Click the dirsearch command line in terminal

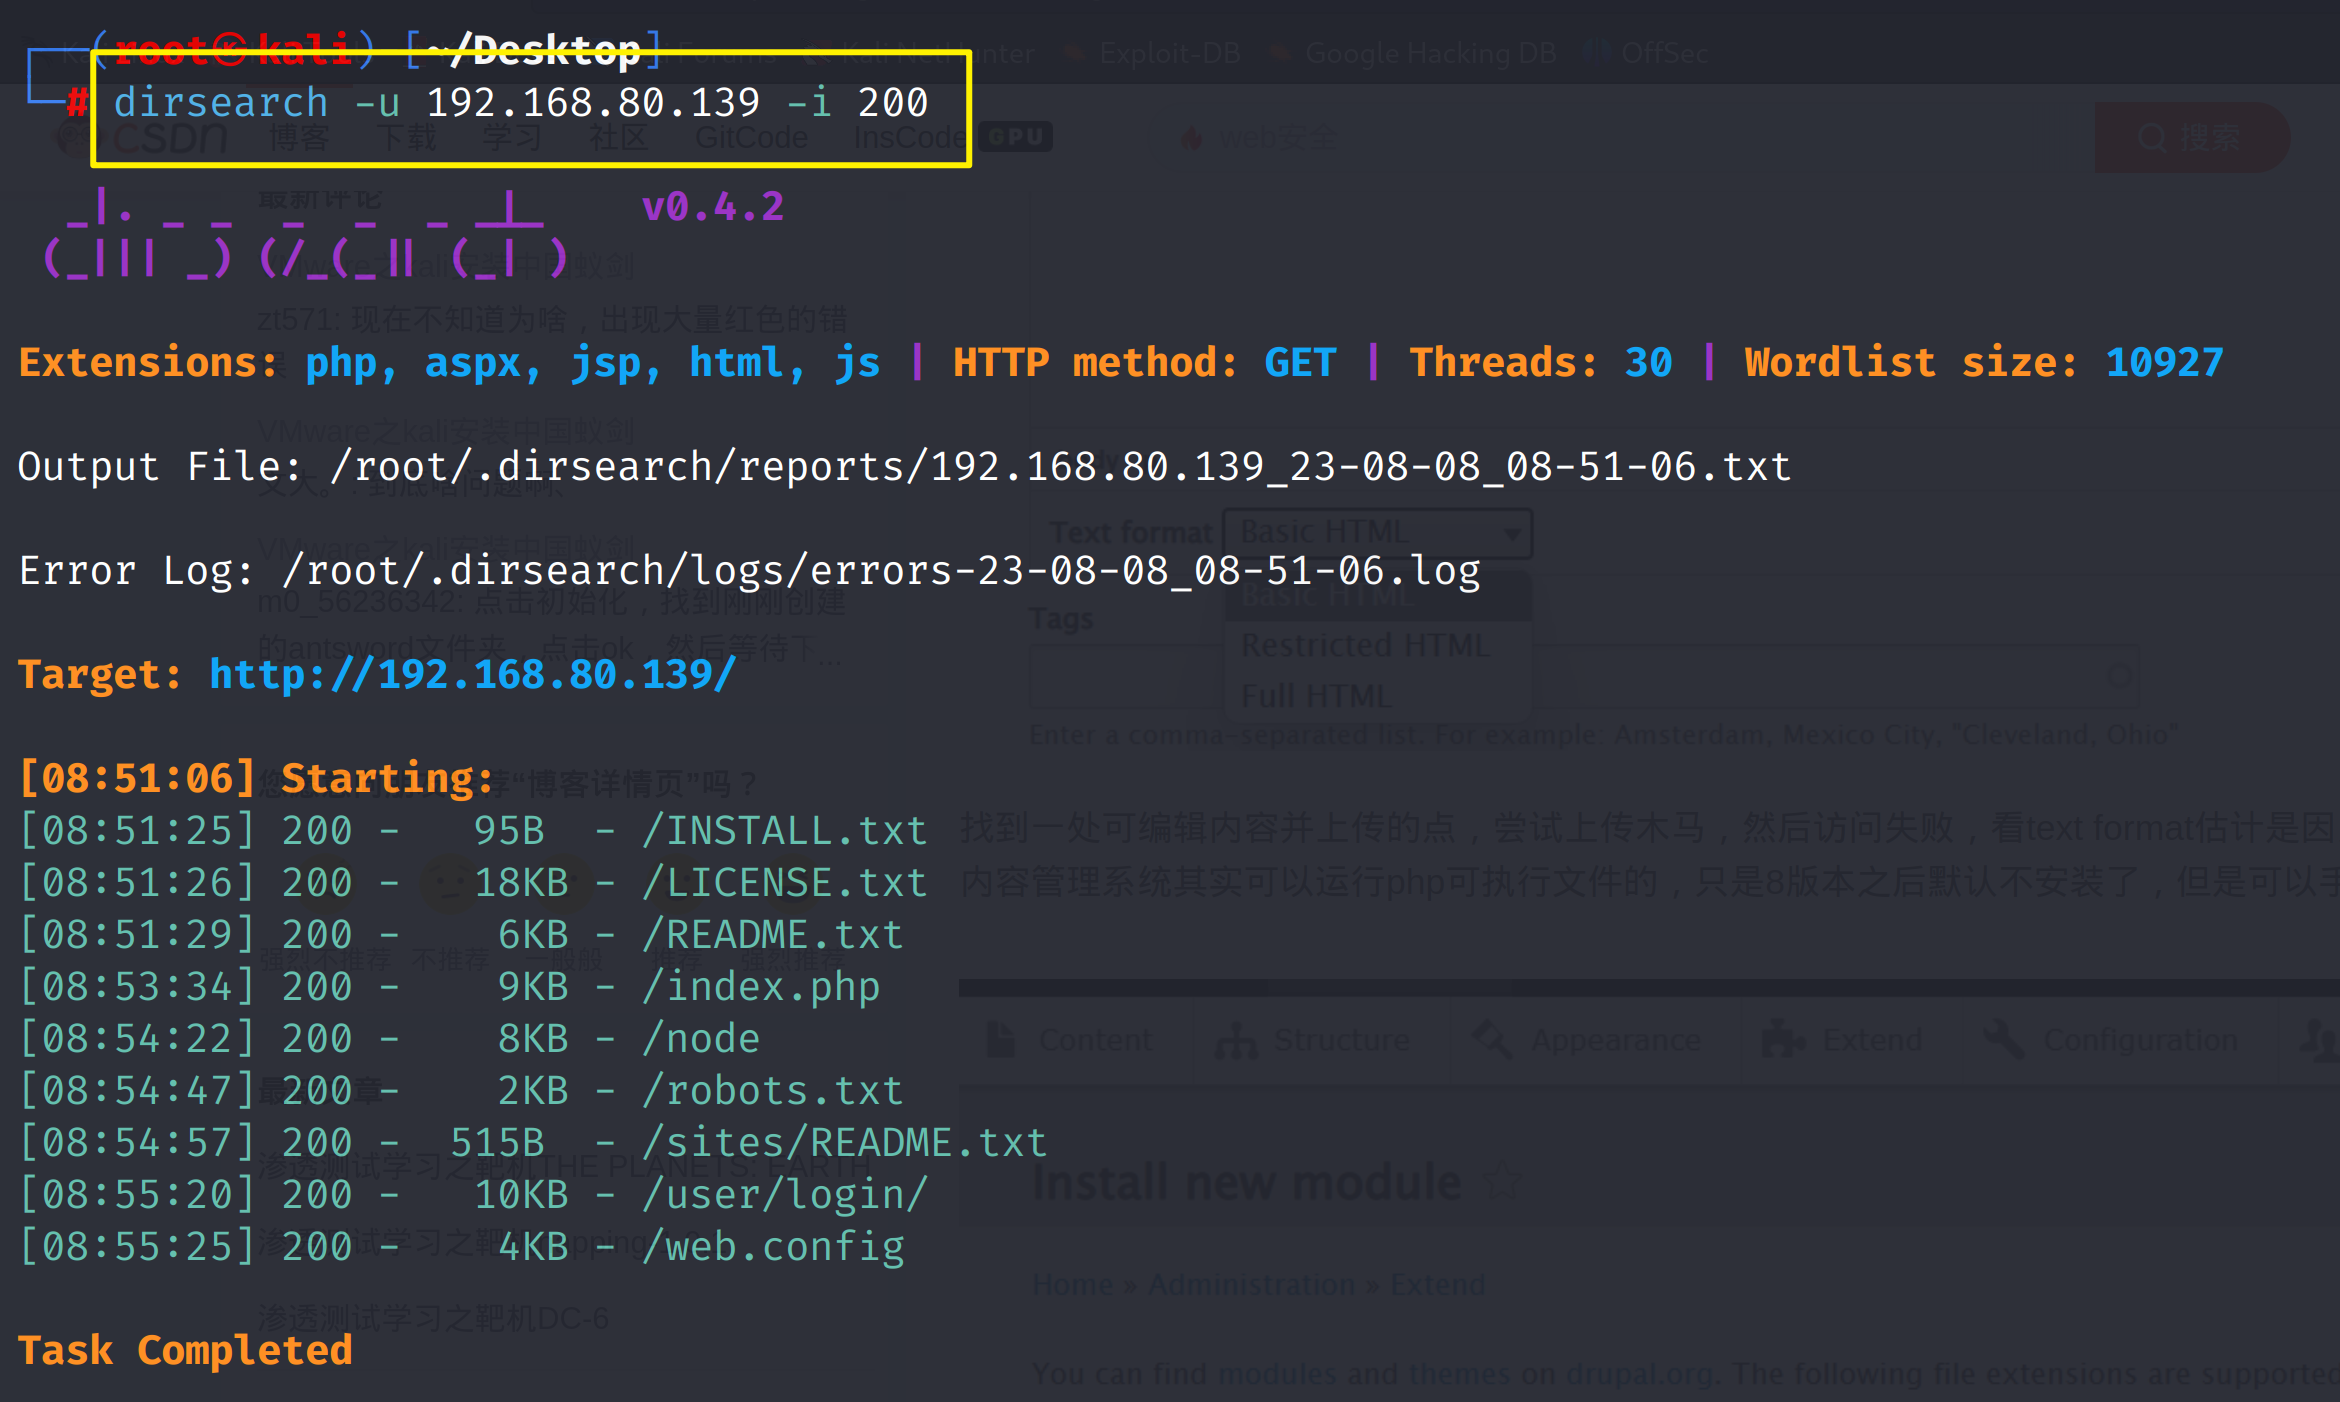521,103
